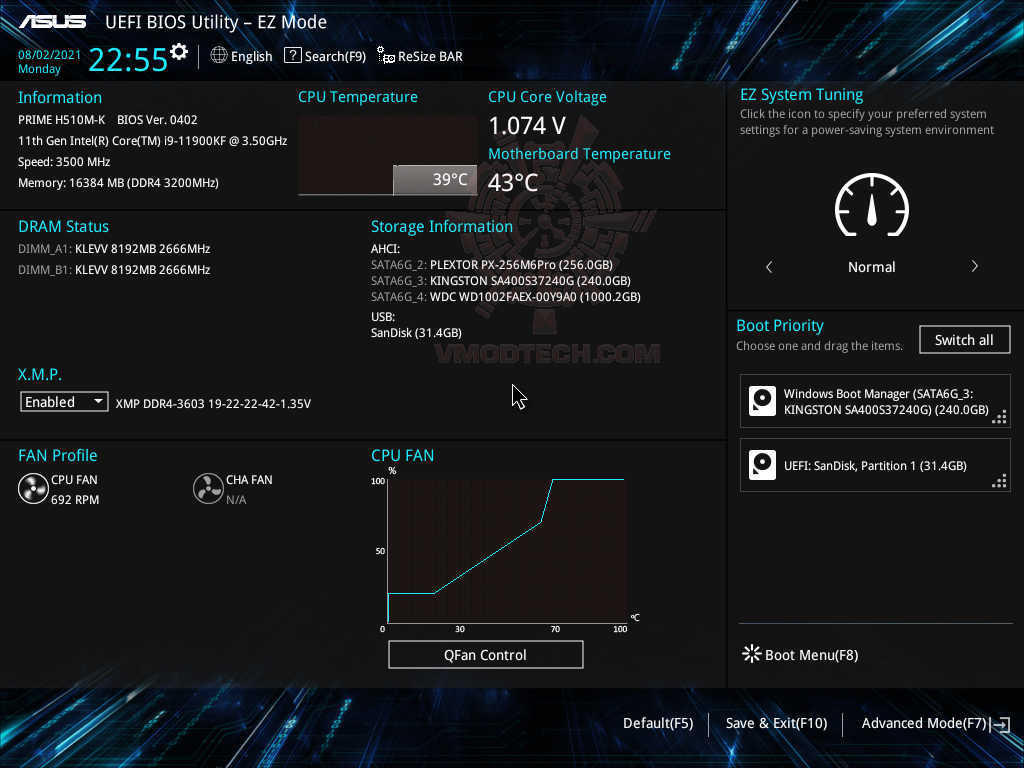The height and width of the screenshot is (768, 1024).
Task: Click the UEFI SanDisk disk icon
Action: [762, 465]
